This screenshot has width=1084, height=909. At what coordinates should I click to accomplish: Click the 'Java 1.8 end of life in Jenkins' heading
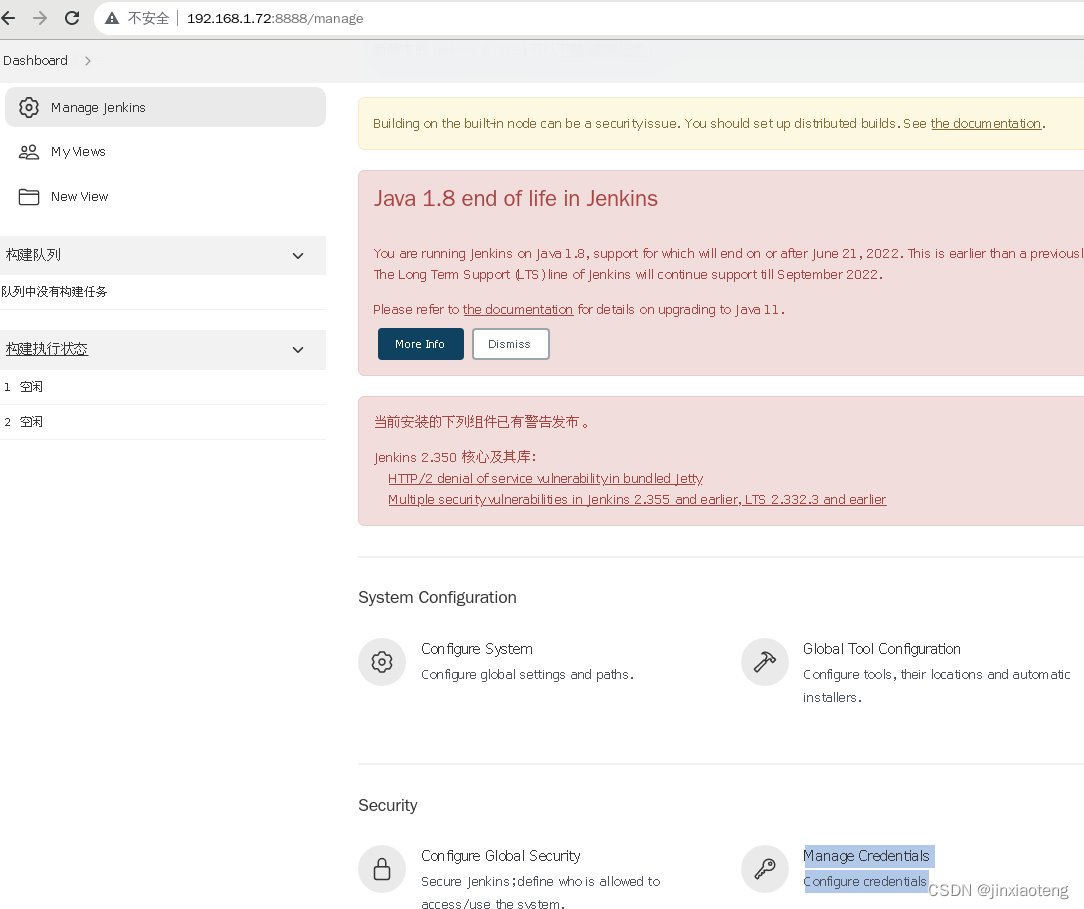click(x=516, y=198)
